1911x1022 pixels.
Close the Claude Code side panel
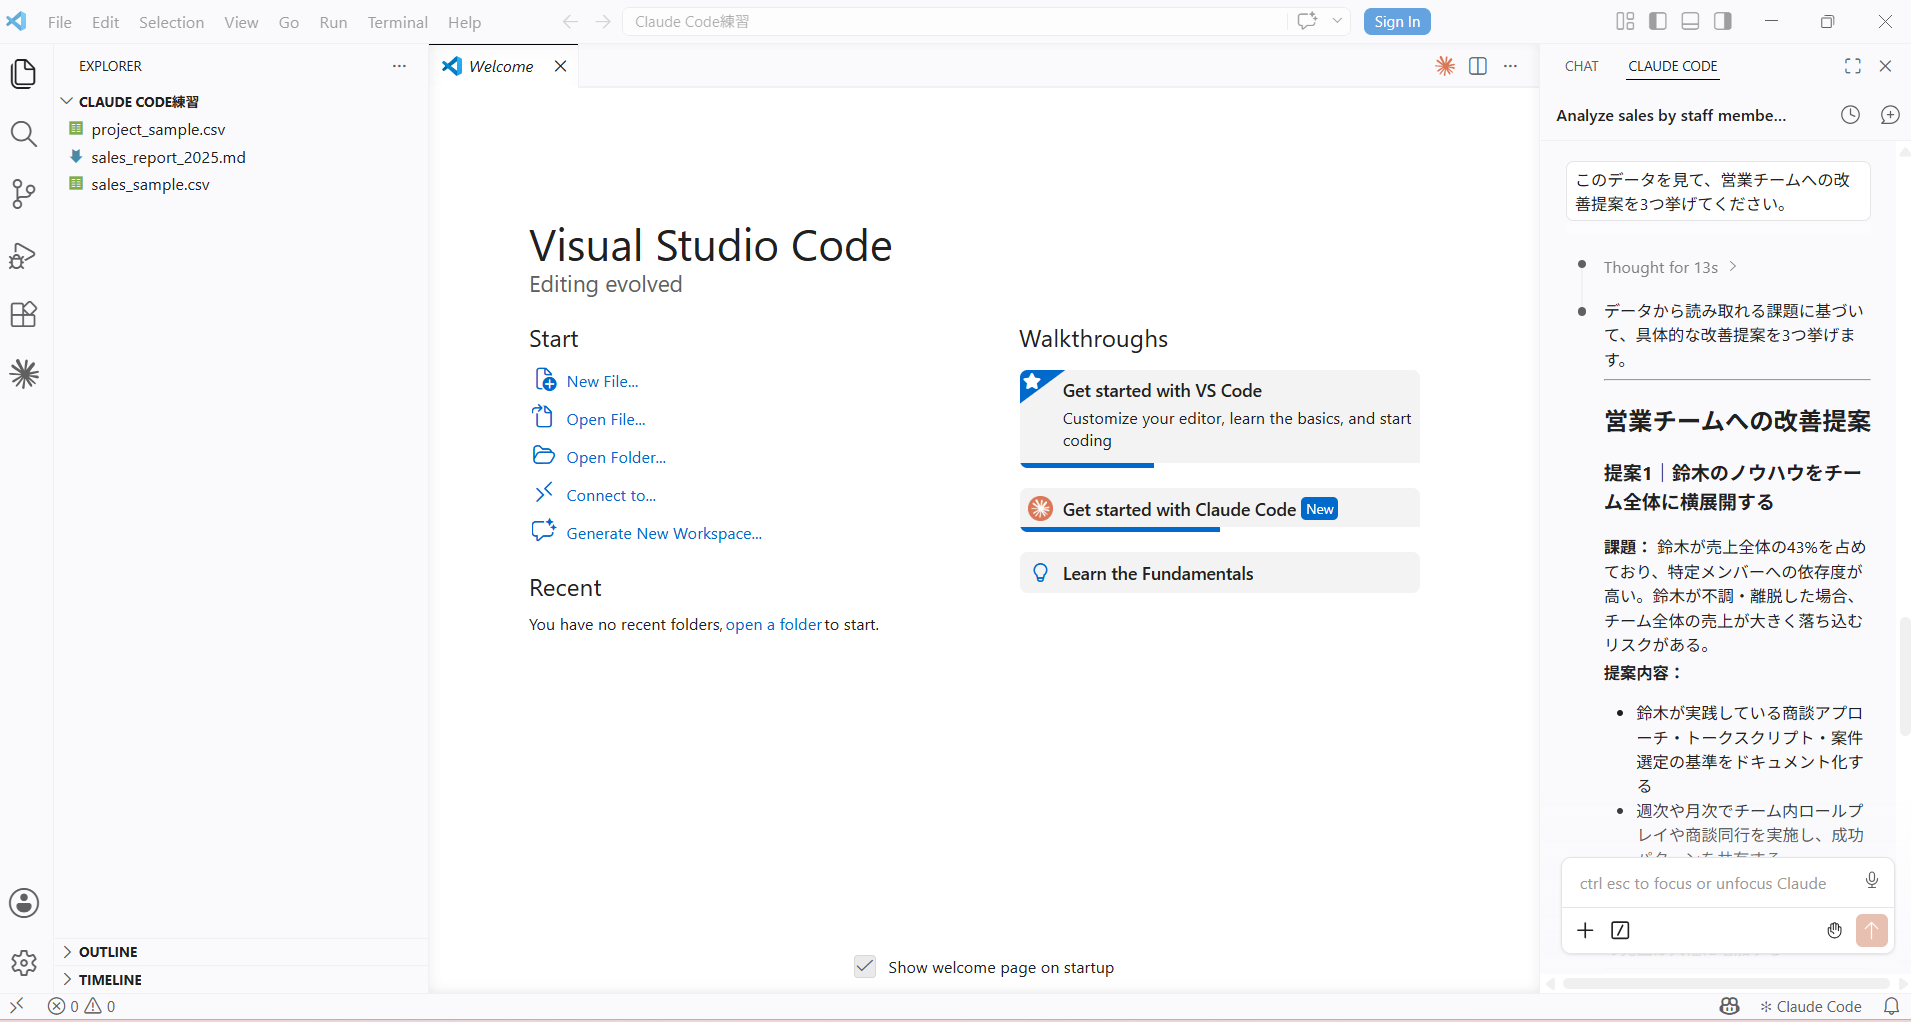point(1885,66)
